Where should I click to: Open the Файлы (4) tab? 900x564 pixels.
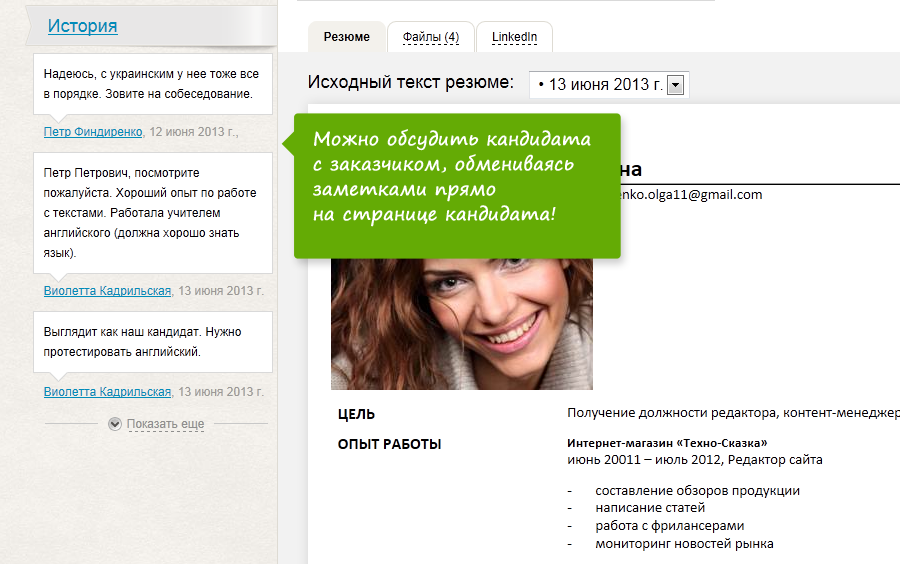pyautogui.click(x=431, y=37)
